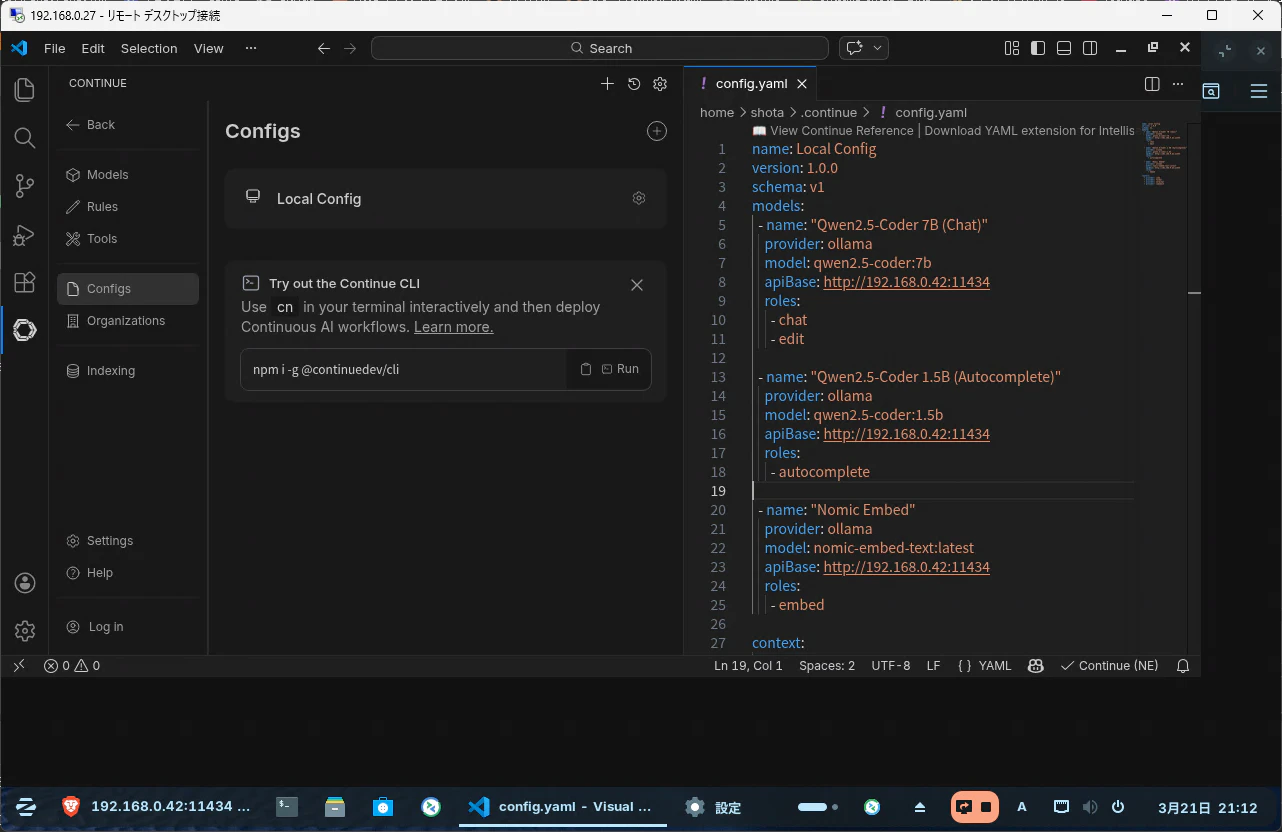Screen dimensions: 1282x832
Task: Select the Continue extension icon in activity bar
Action: 25,330
